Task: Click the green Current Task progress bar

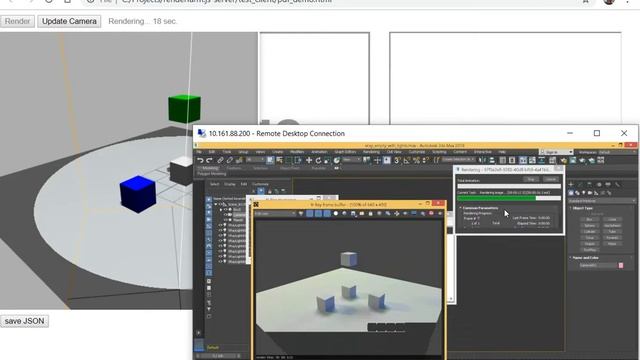Action: point(509,198)
